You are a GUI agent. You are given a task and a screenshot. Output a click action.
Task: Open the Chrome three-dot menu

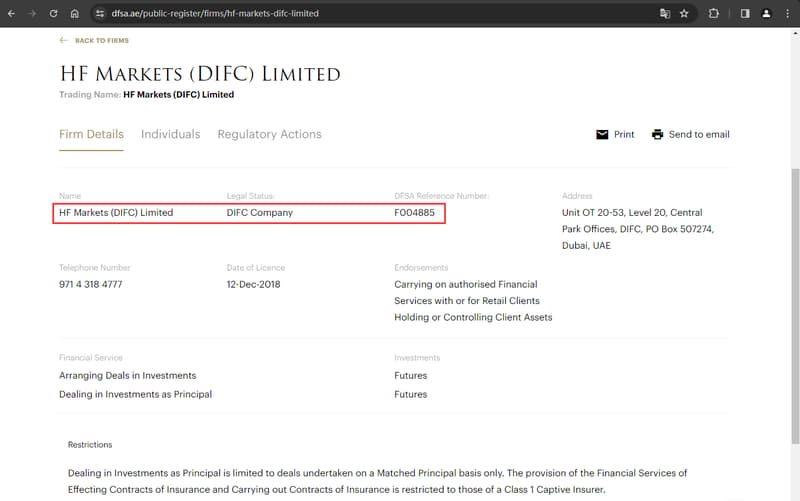point(787,14)
